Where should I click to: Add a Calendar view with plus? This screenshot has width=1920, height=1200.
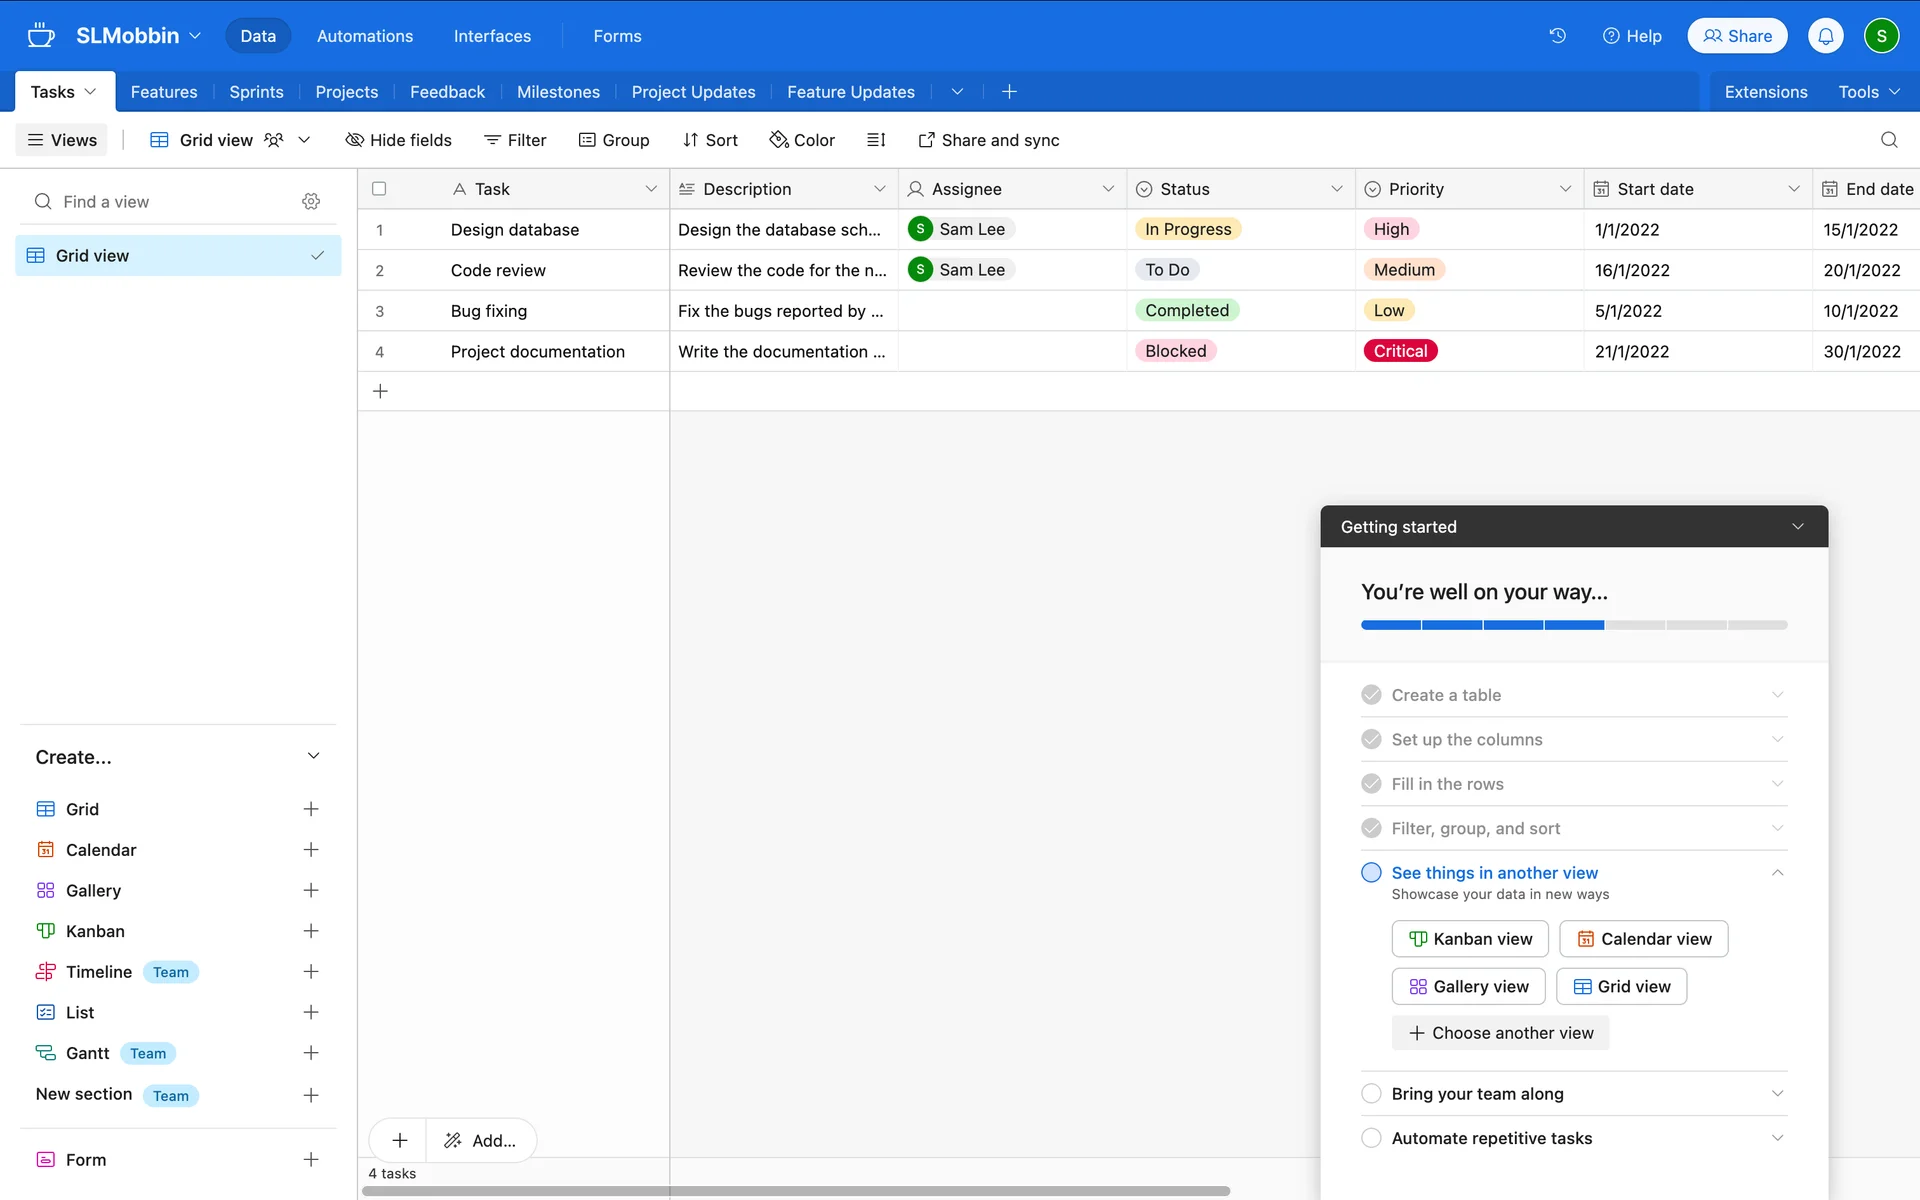tap(311, 850)
